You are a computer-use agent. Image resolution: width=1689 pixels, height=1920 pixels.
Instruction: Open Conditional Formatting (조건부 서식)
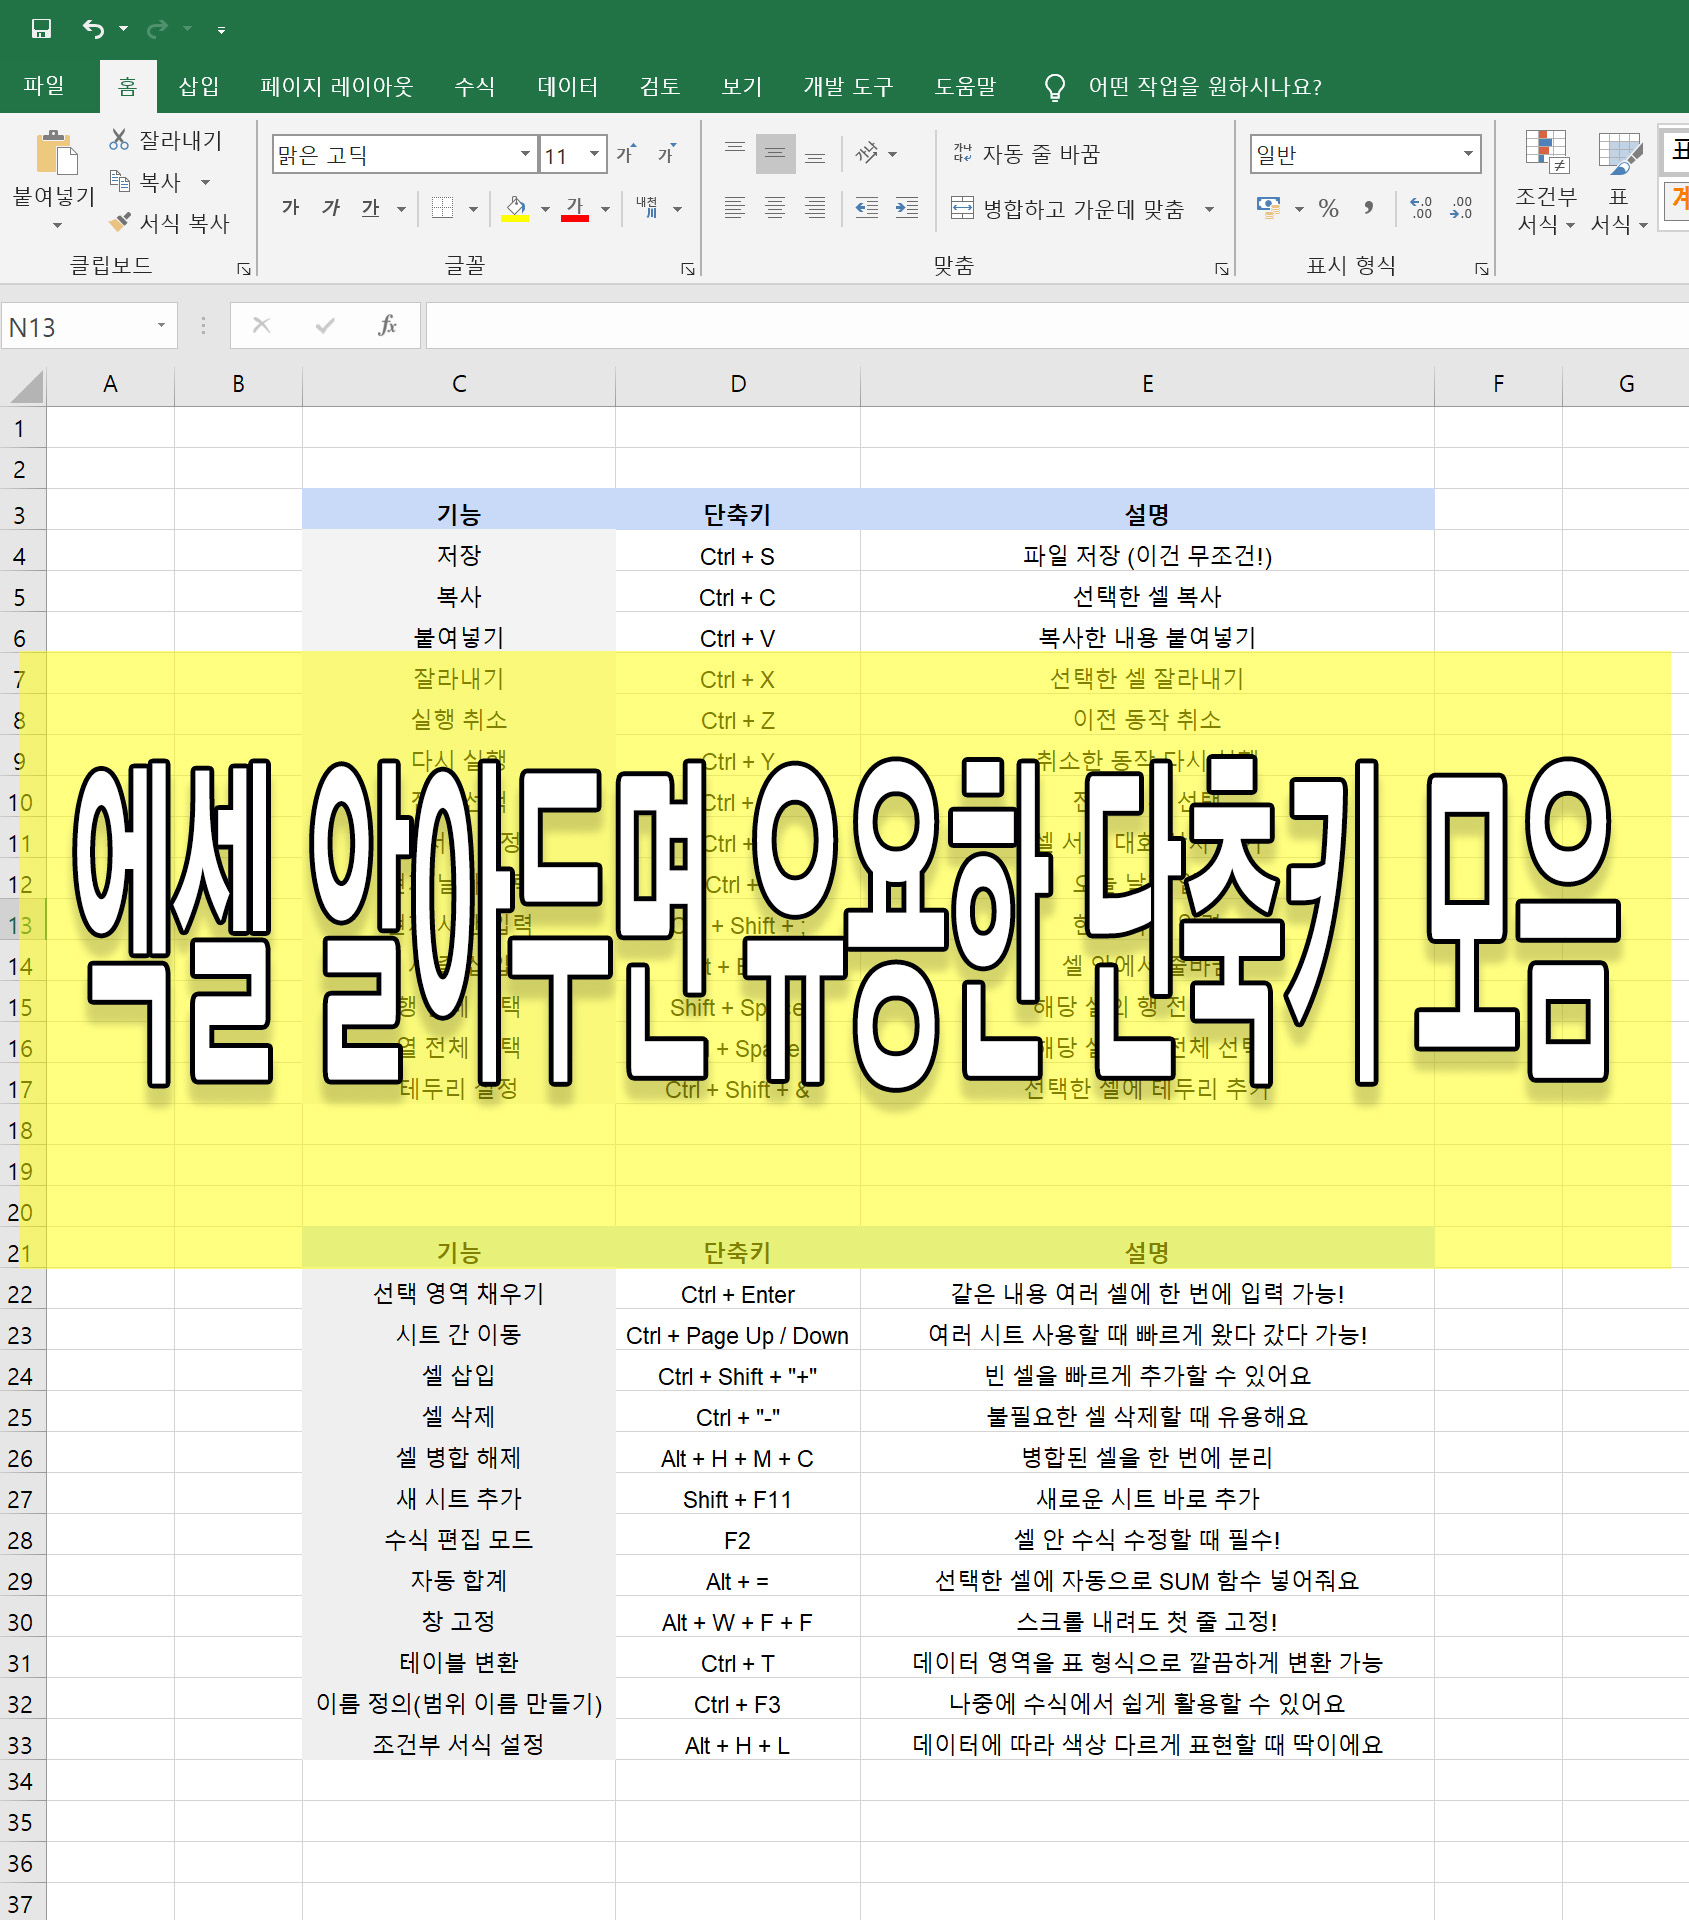[x=1546, y=182]
